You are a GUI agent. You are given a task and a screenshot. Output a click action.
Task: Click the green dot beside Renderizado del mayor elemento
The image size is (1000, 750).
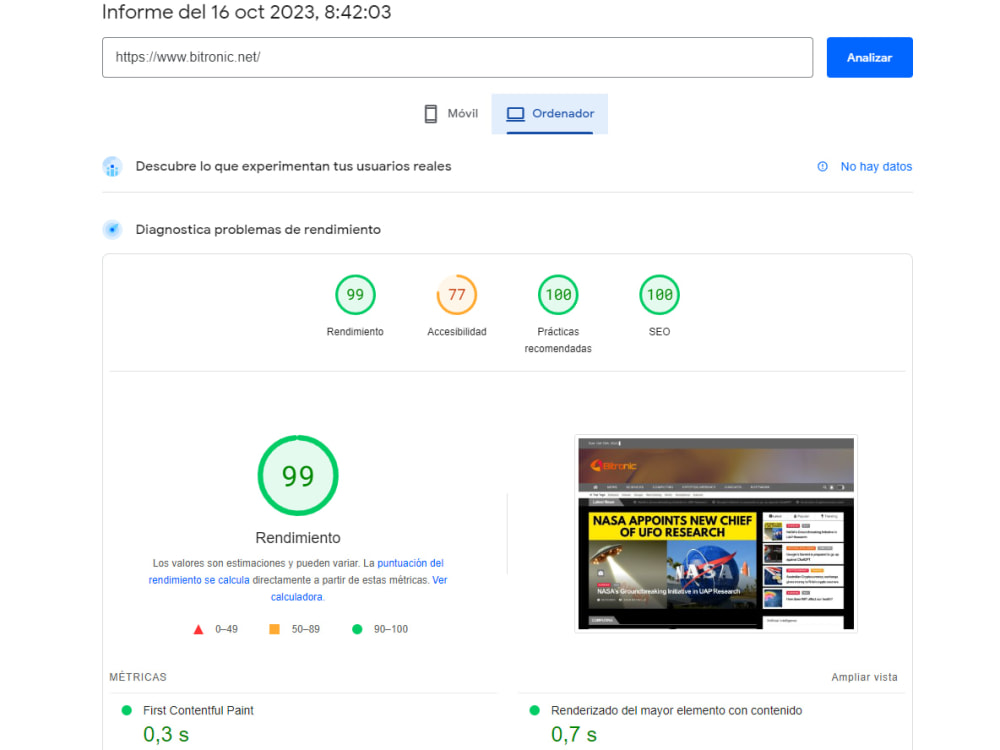(534, 710)
